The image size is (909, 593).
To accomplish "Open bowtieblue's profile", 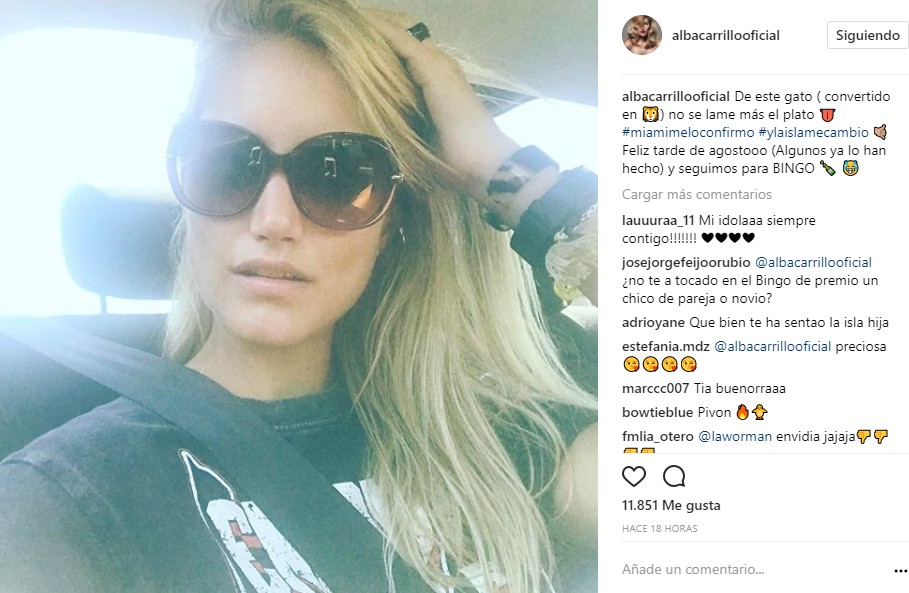I will (x=657, y=412).
